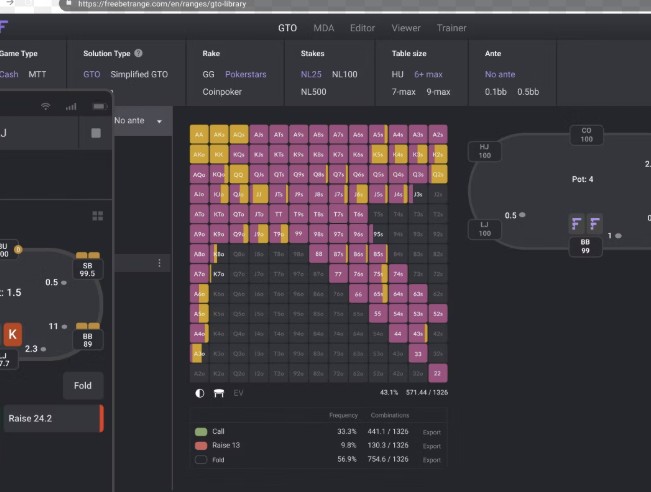Open the Solution Type help icon
The height and width of the screenshot is (492, 651).
point(139,53)
